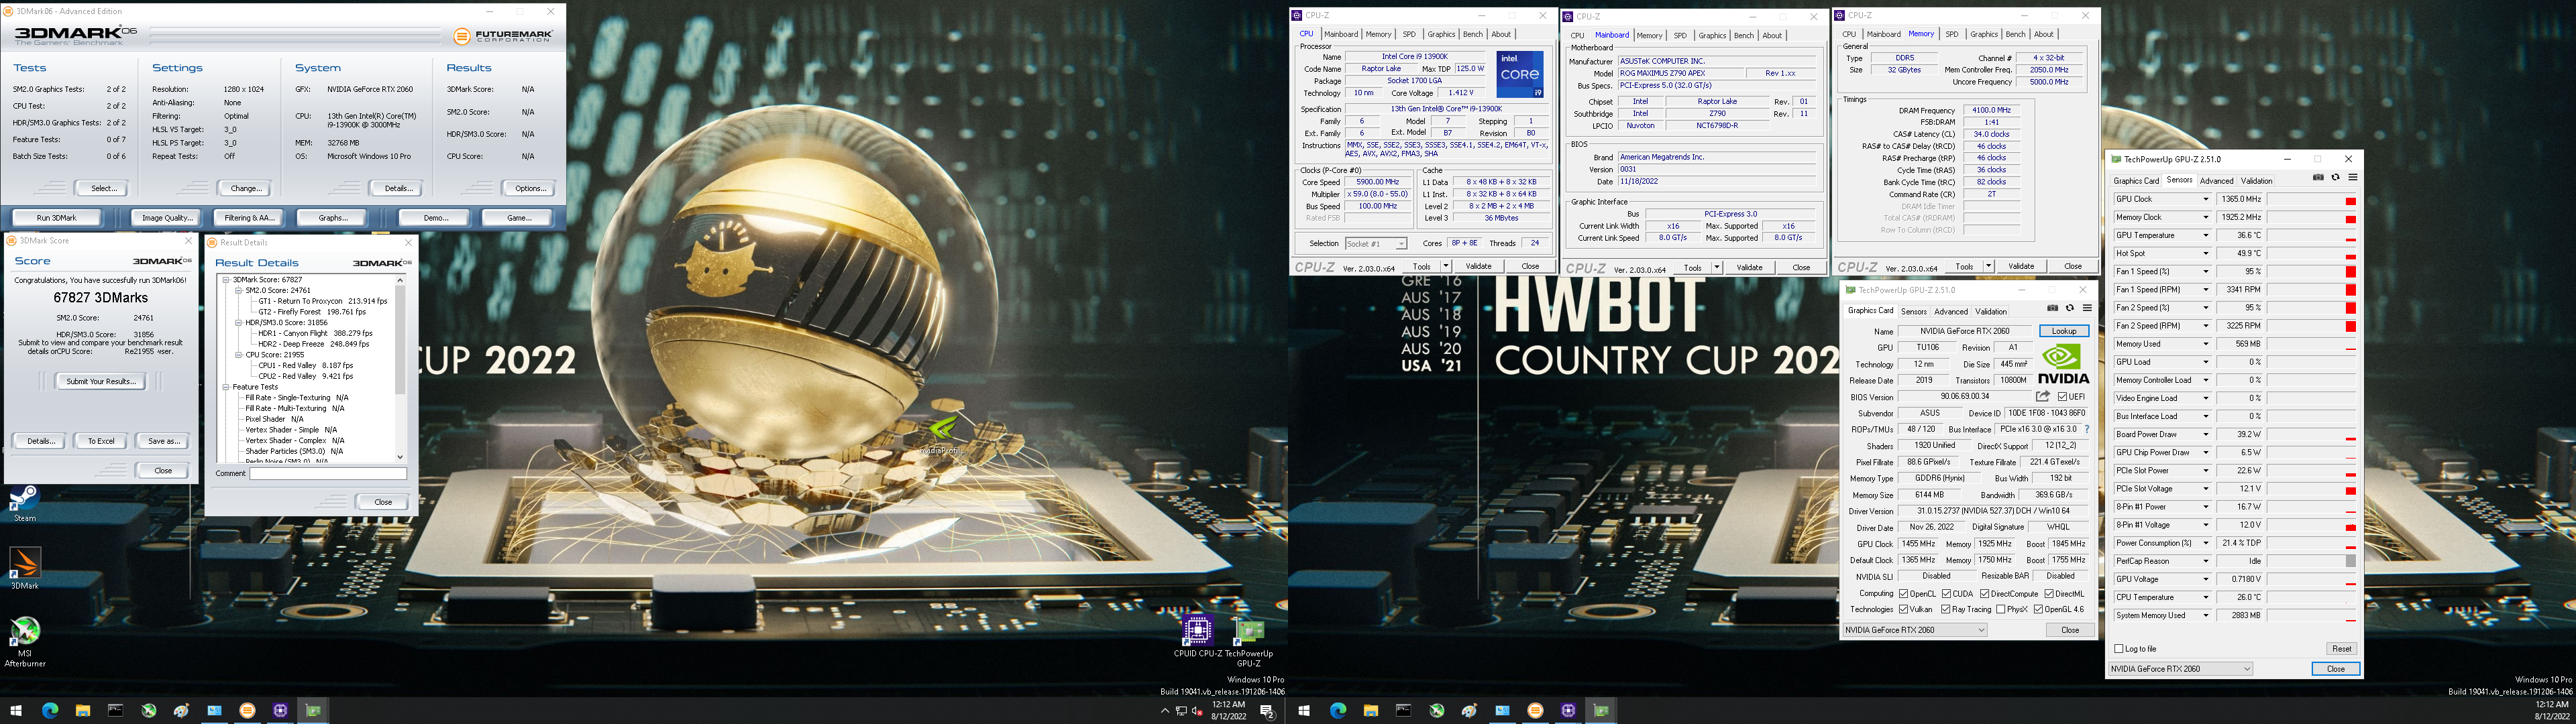This screenshot has width=2576, height=724.
Task: Switch to SPD tab in CPU-Z mainboard window
Action: tap(1680, 35)
